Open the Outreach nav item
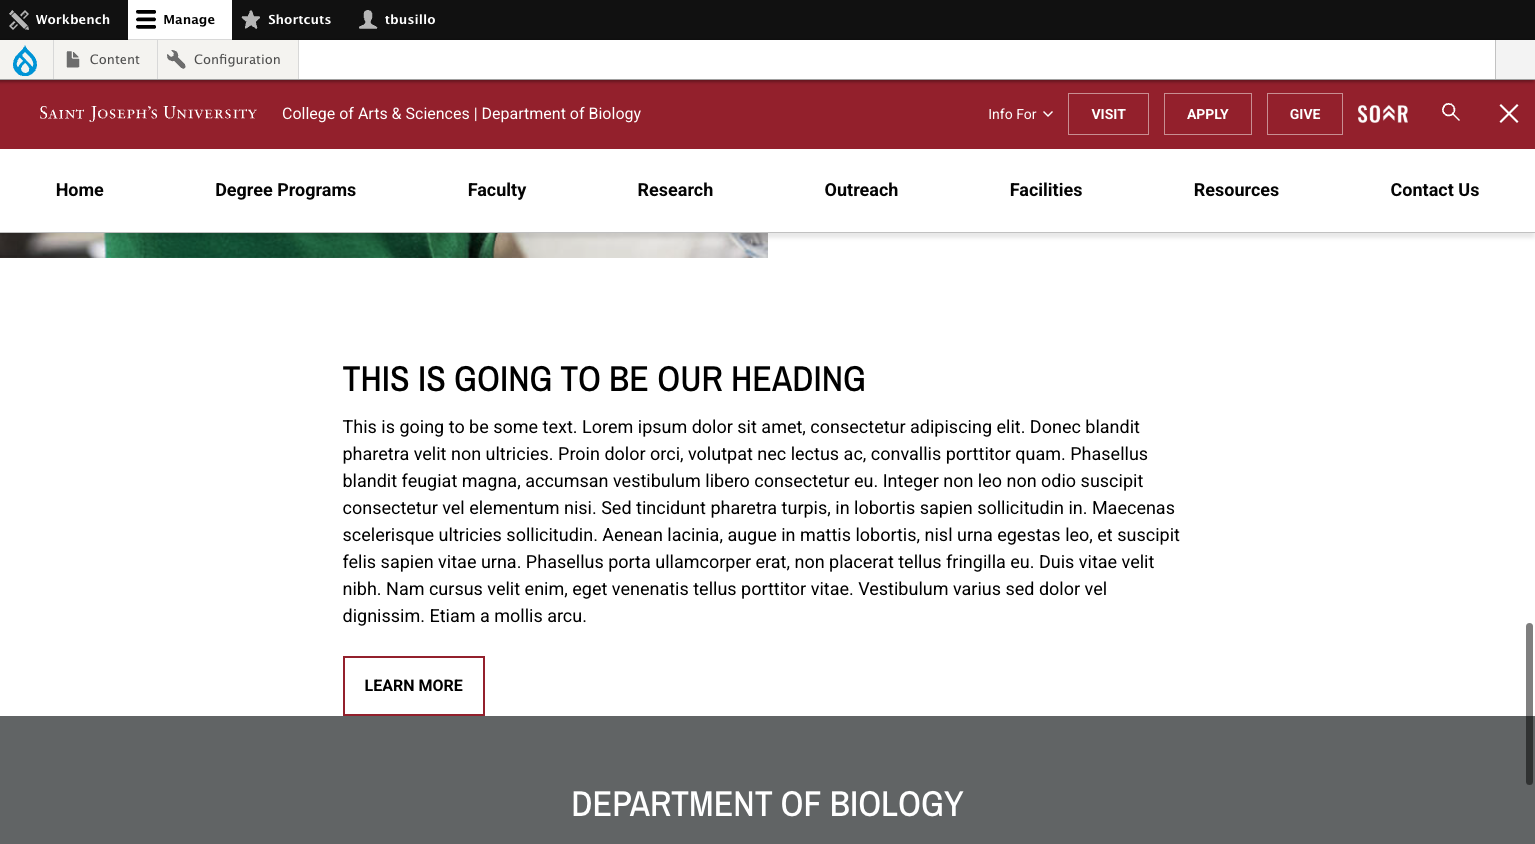This screenshot has width=1535, height=844. pyautogui.click(x=861, y=190)
